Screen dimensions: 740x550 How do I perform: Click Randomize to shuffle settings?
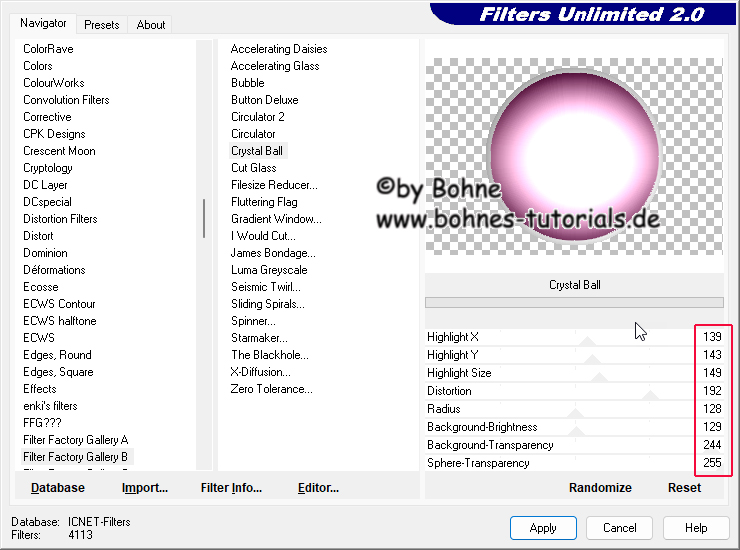coord(600,488)
